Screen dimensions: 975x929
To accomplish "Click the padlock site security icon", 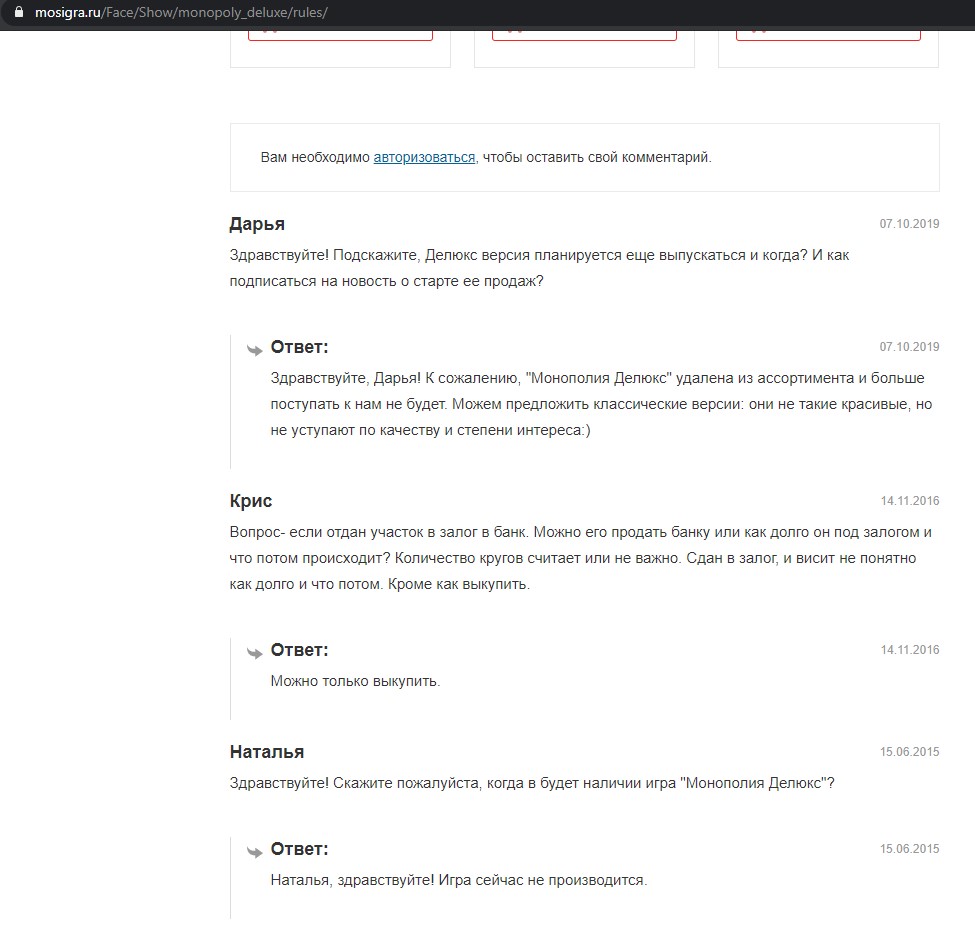I will [19, 12].
